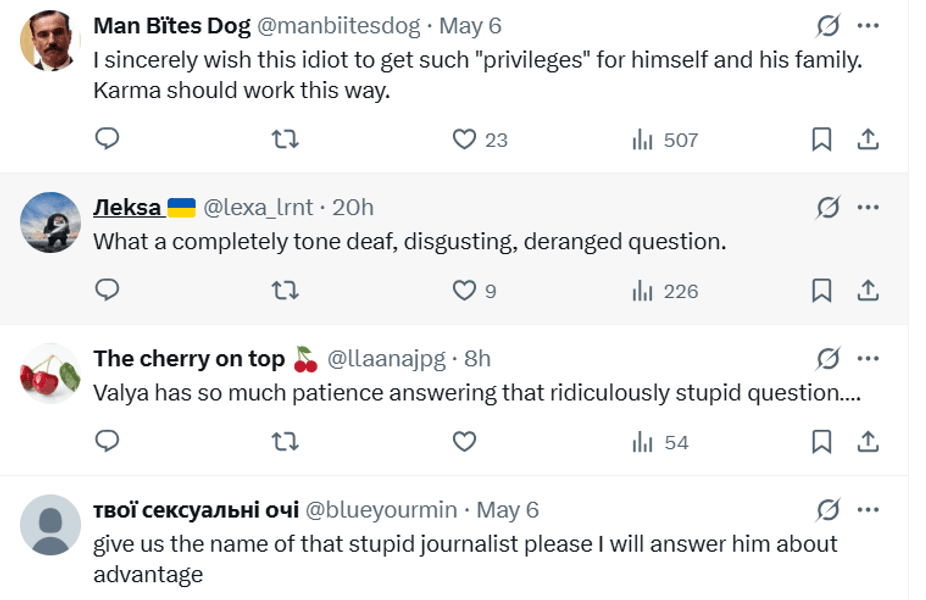Open more menu on Лекса's tweet
The height and width of the screenshot is (600, 926).
click(868, 207)
